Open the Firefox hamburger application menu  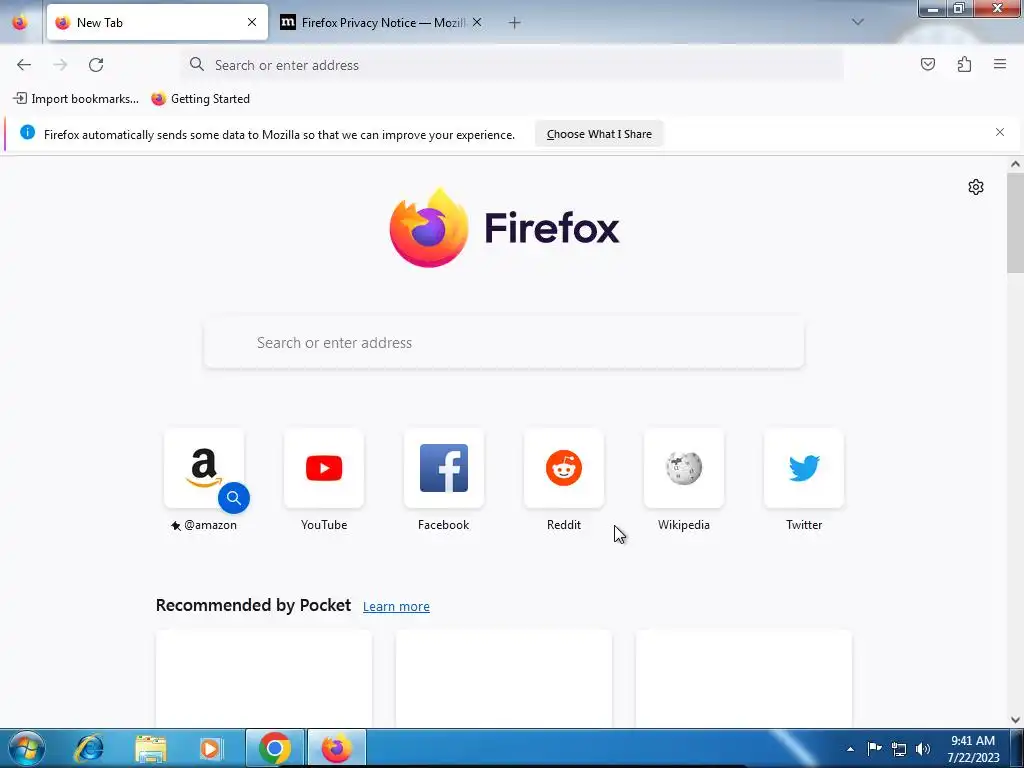pyautogui.click(x=1000, y=64)
